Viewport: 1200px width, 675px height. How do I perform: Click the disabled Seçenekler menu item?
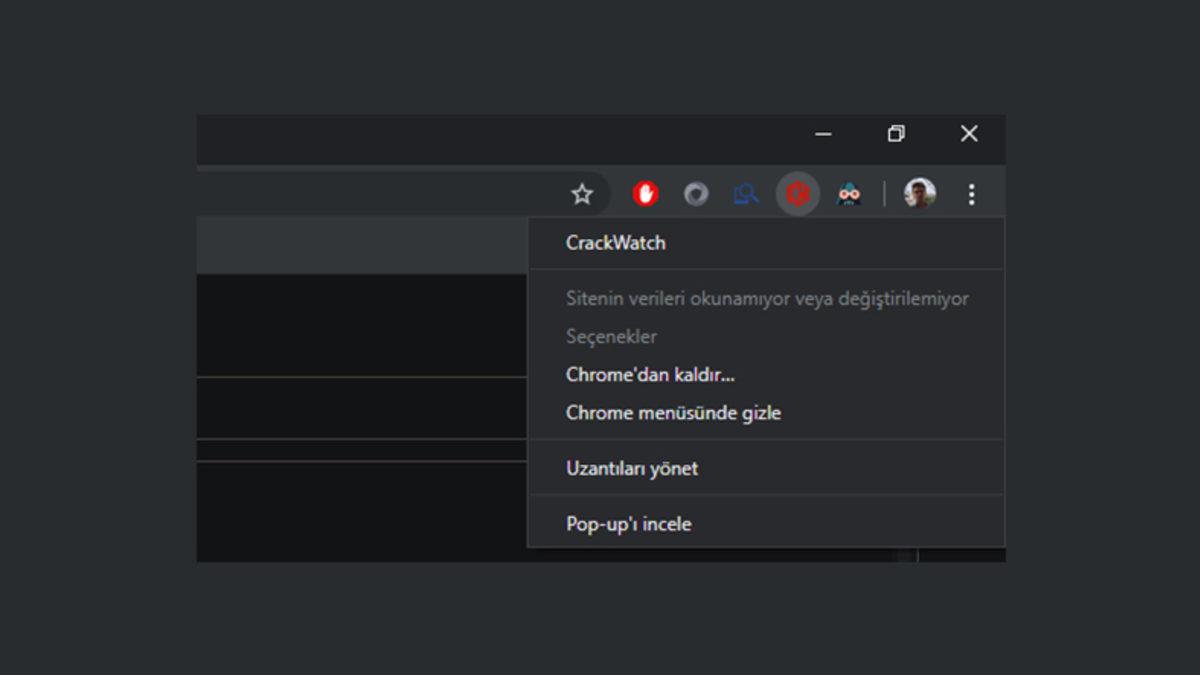point(611,337)
